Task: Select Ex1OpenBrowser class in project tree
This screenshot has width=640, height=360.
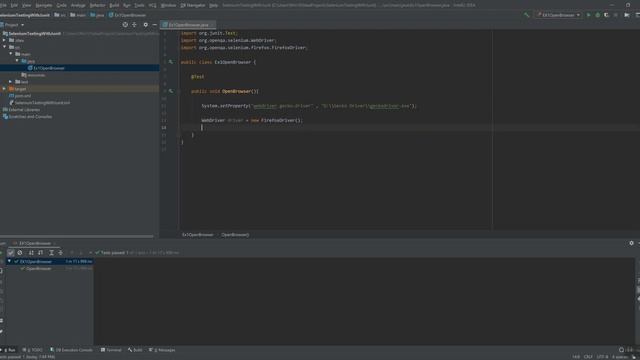Action: coord(49,68)
